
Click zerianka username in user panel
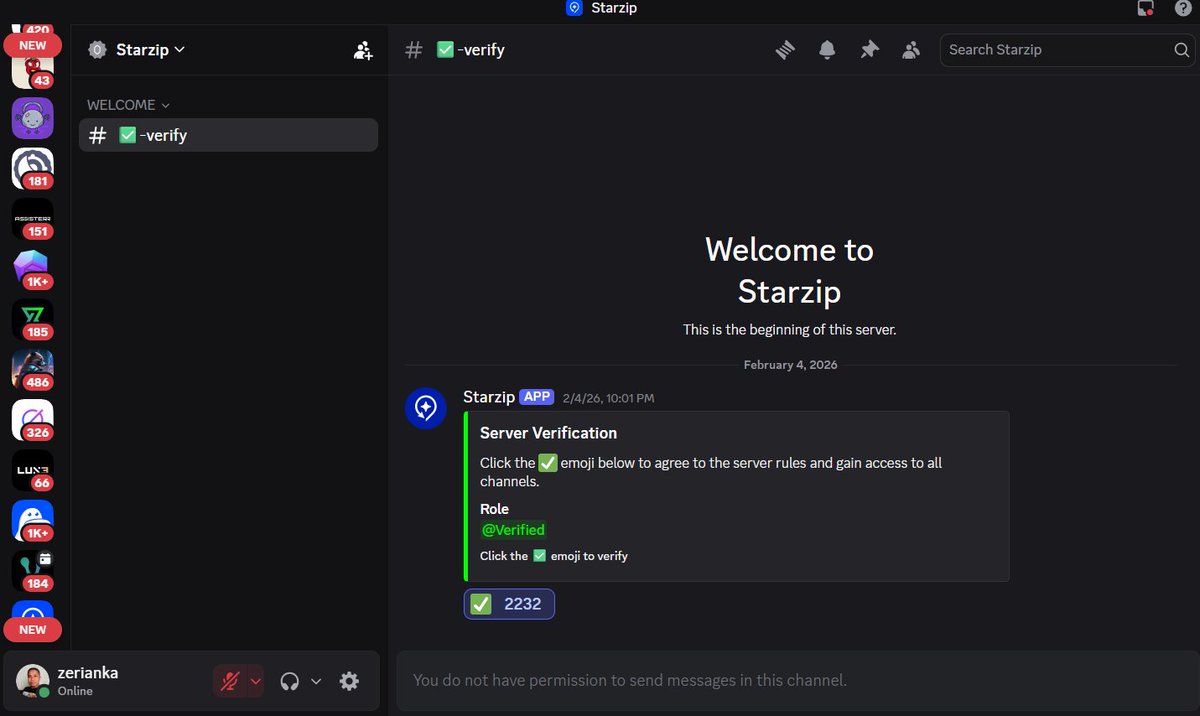88,673
